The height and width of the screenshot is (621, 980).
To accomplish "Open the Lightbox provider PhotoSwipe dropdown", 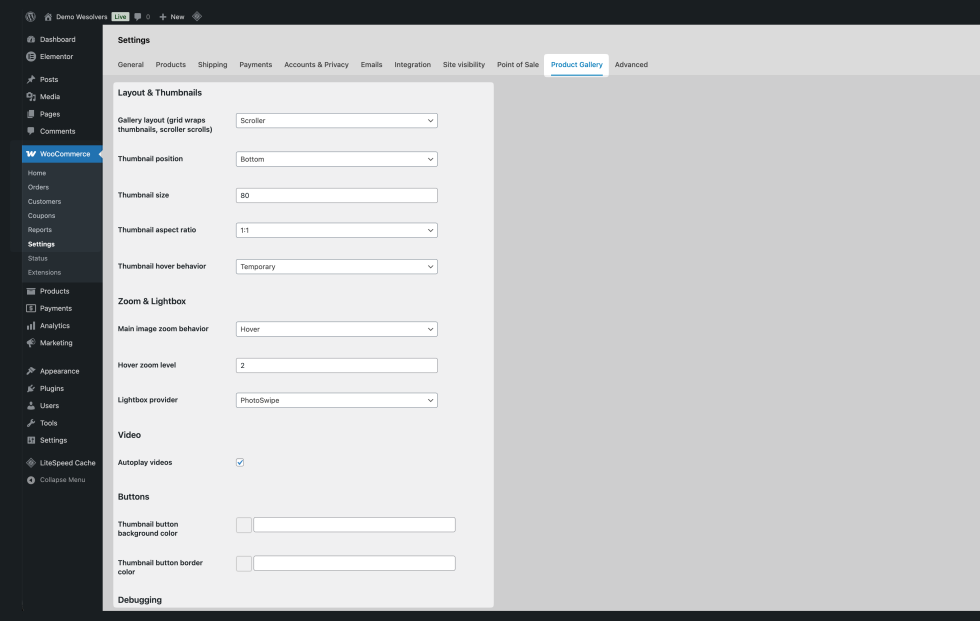I will coord(337,400).
